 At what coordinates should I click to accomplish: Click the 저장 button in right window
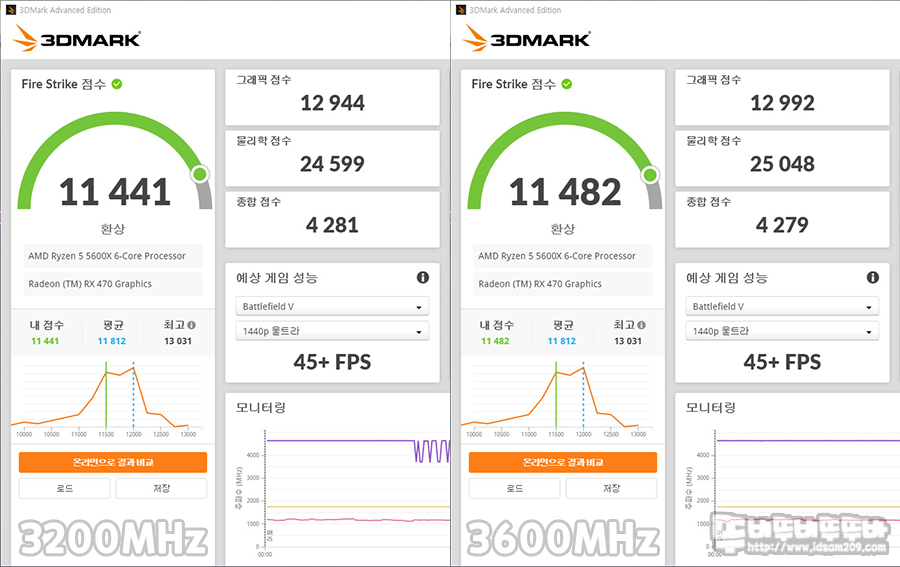coord(611,488)
